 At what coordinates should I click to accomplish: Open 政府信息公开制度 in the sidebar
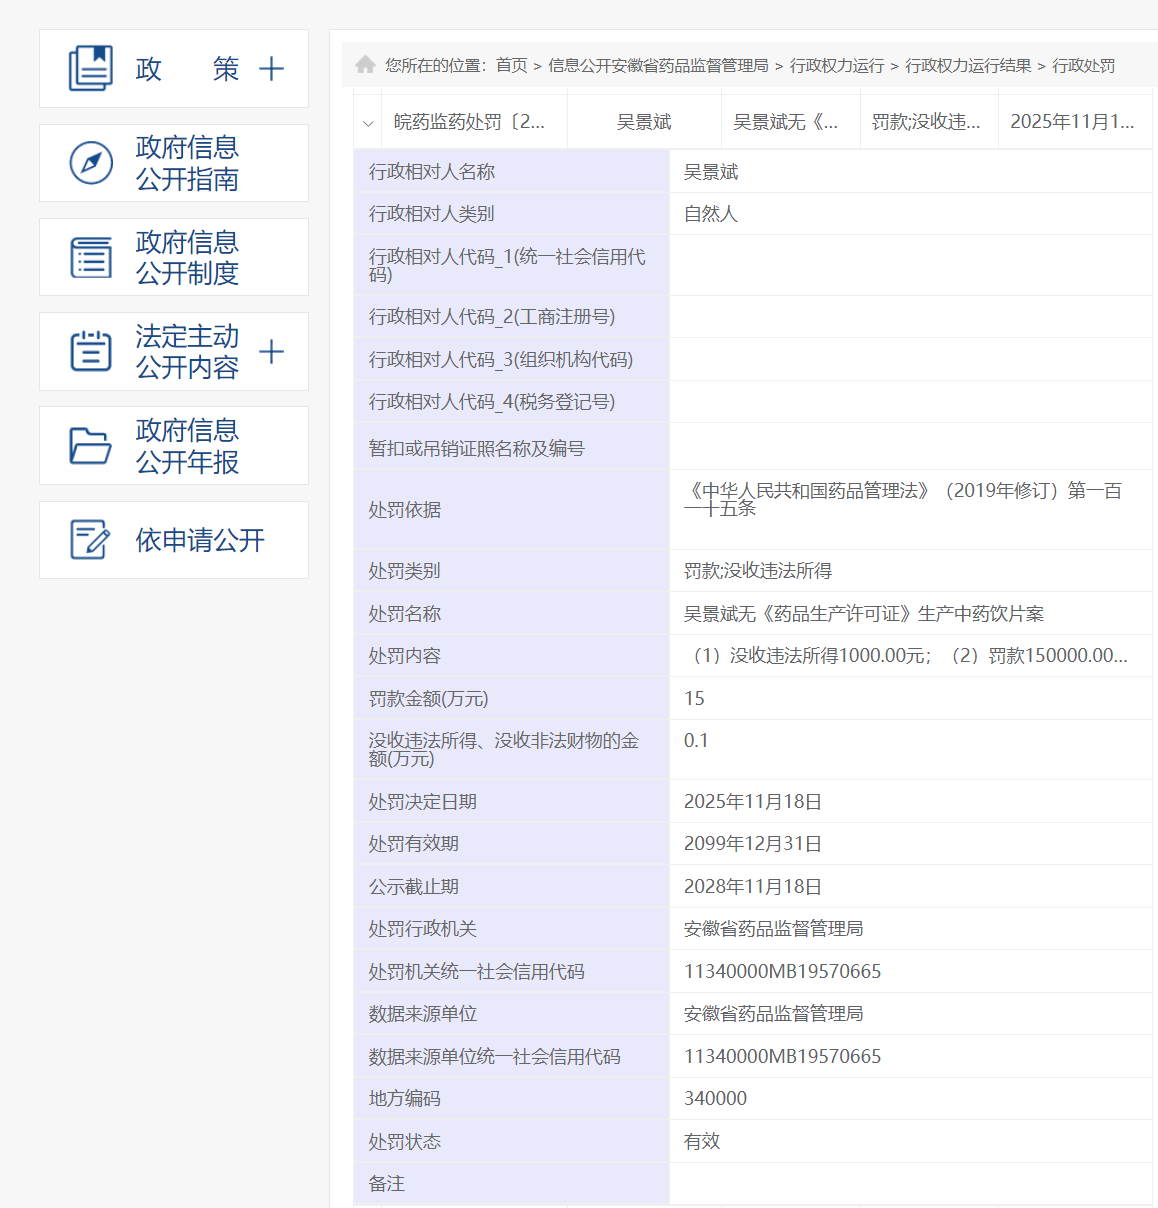tap(174, 257)
